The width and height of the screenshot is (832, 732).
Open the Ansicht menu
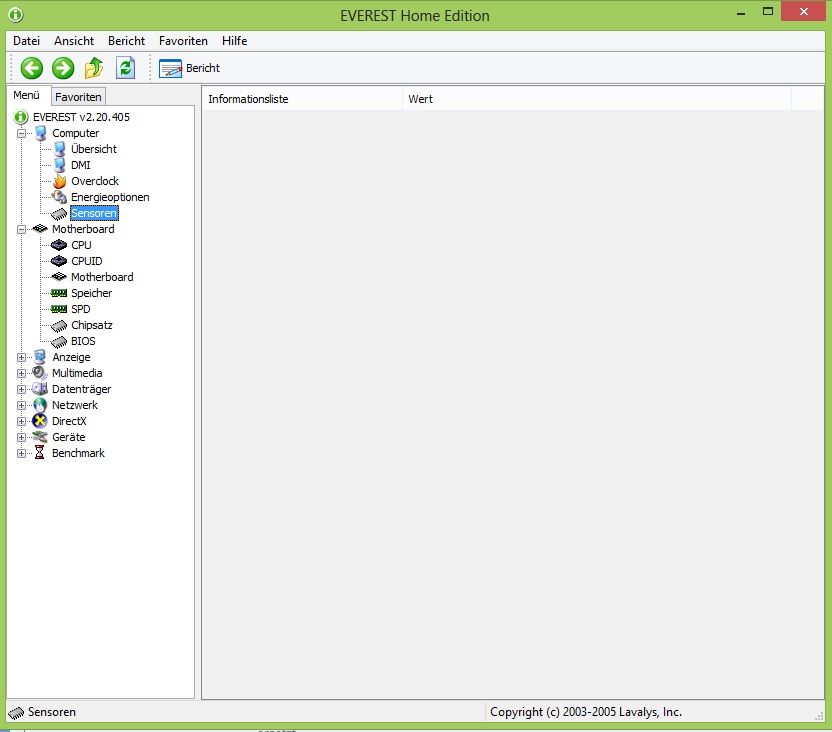pyautogui.click(x=74, y=41)
